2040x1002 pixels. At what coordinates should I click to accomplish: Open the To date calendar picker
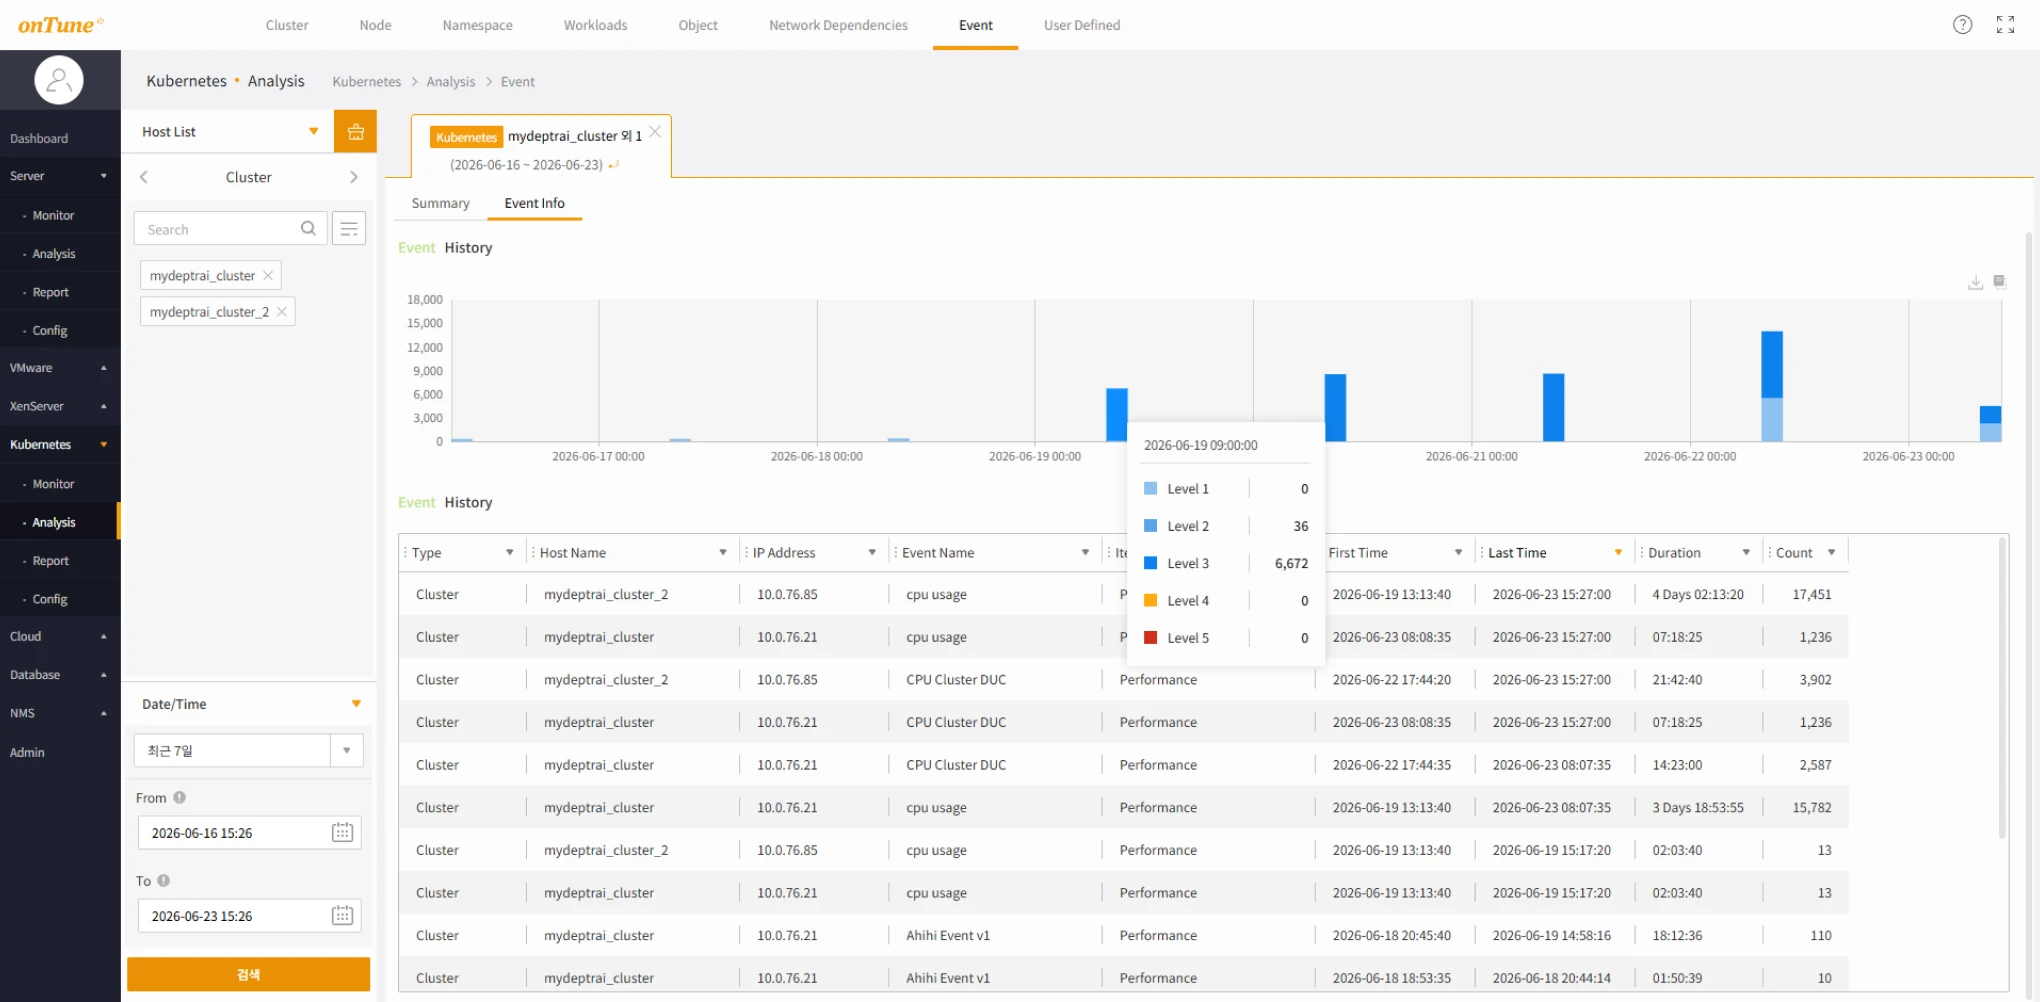[342, 915]
